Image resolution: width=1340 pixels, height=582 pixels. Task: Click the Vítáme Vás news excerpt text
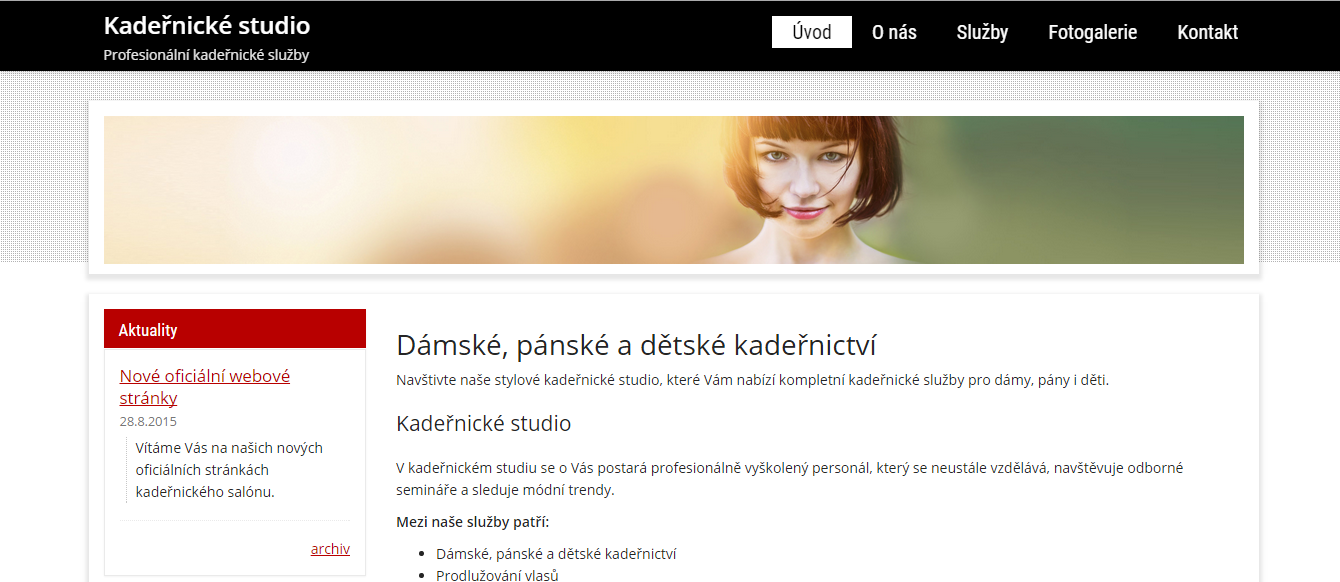[x=229, y=470]
